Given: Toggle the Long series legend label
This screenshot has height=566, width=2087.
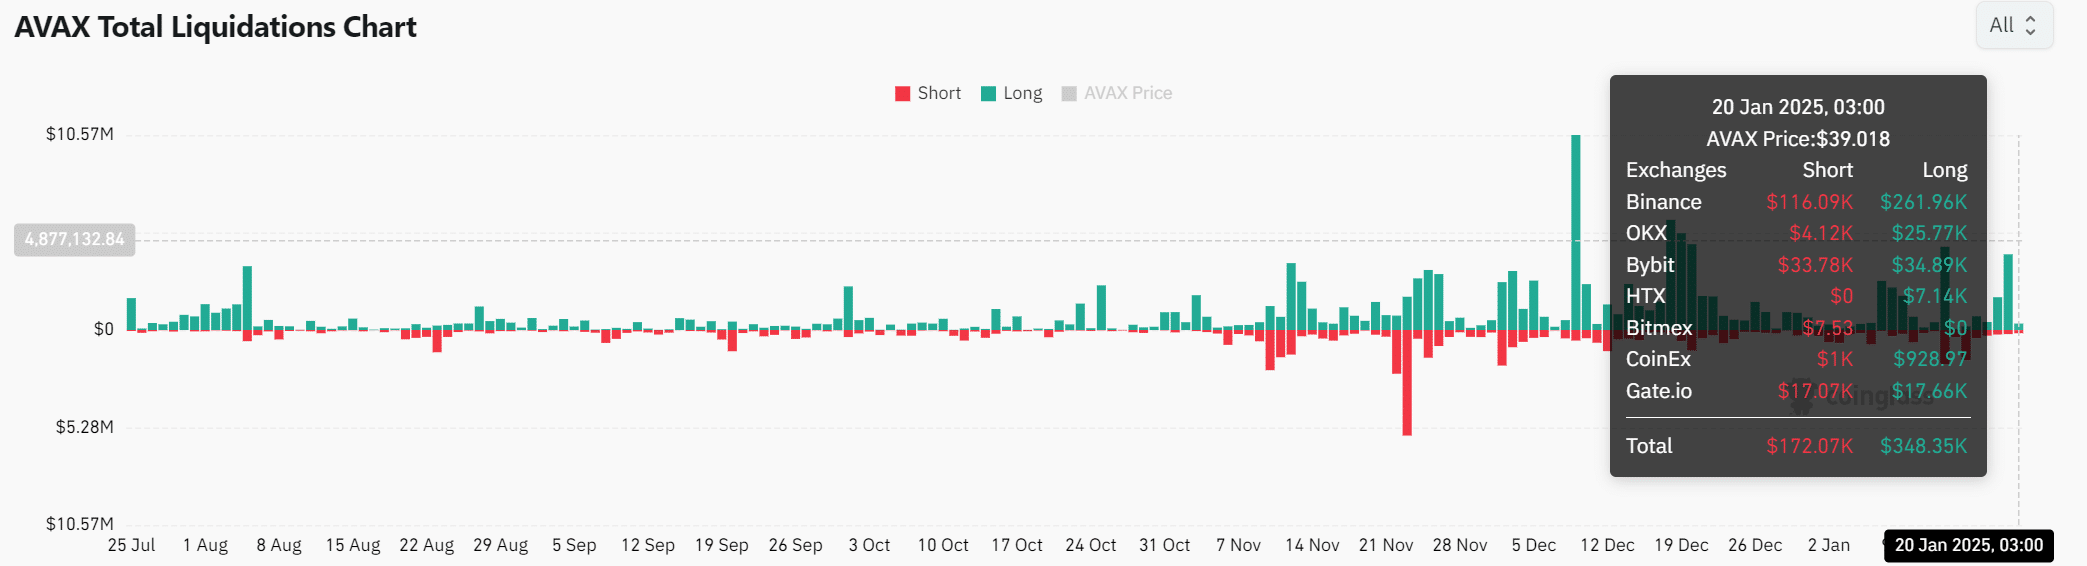Looking at the screenshot, I should pos(1022,93).
